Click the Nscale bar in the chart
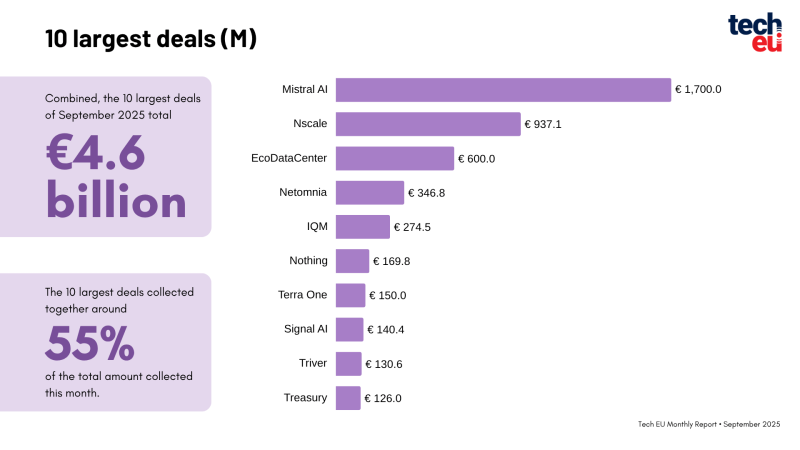Screen dimensions: 800x450 [x=428, y=124]
